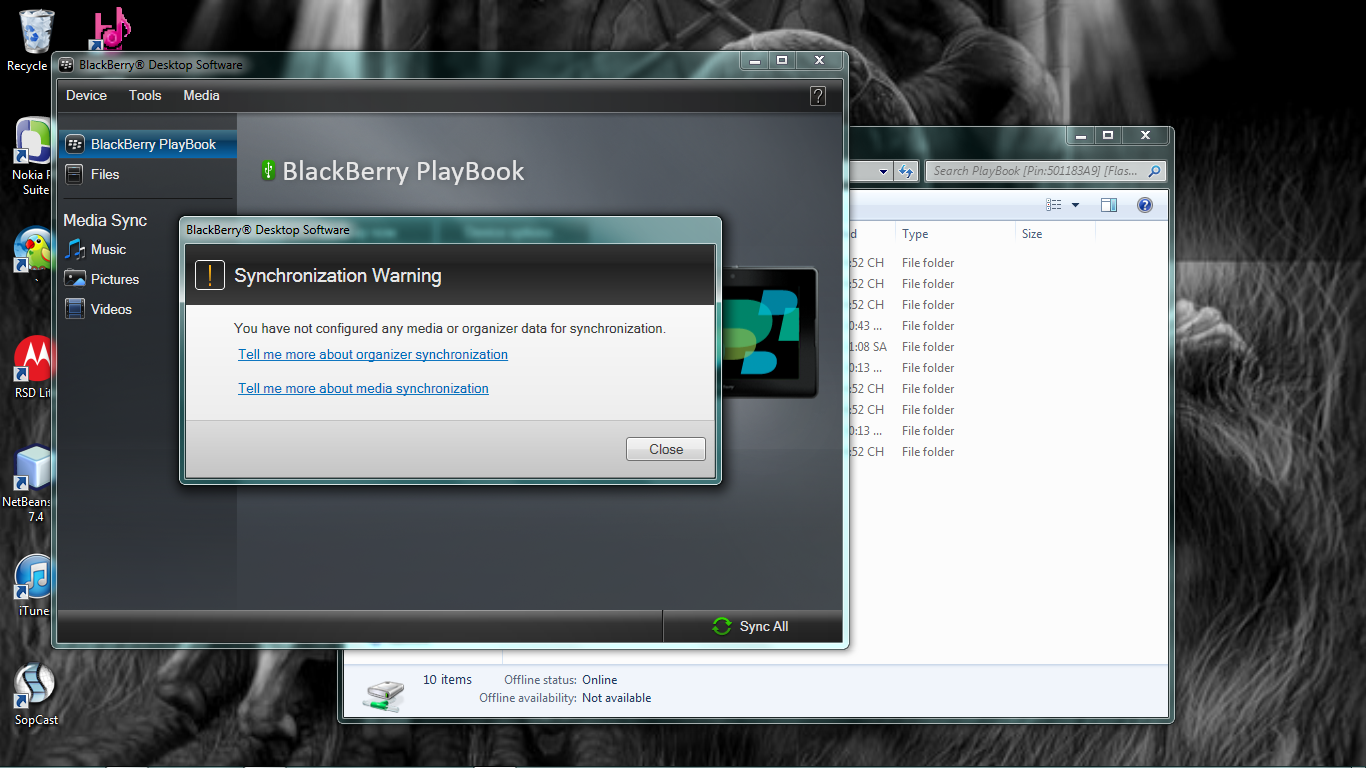Click the BlackBerry logo in the window title bar
This screenshot has height=768, width=1366.
tap(67, 65)
